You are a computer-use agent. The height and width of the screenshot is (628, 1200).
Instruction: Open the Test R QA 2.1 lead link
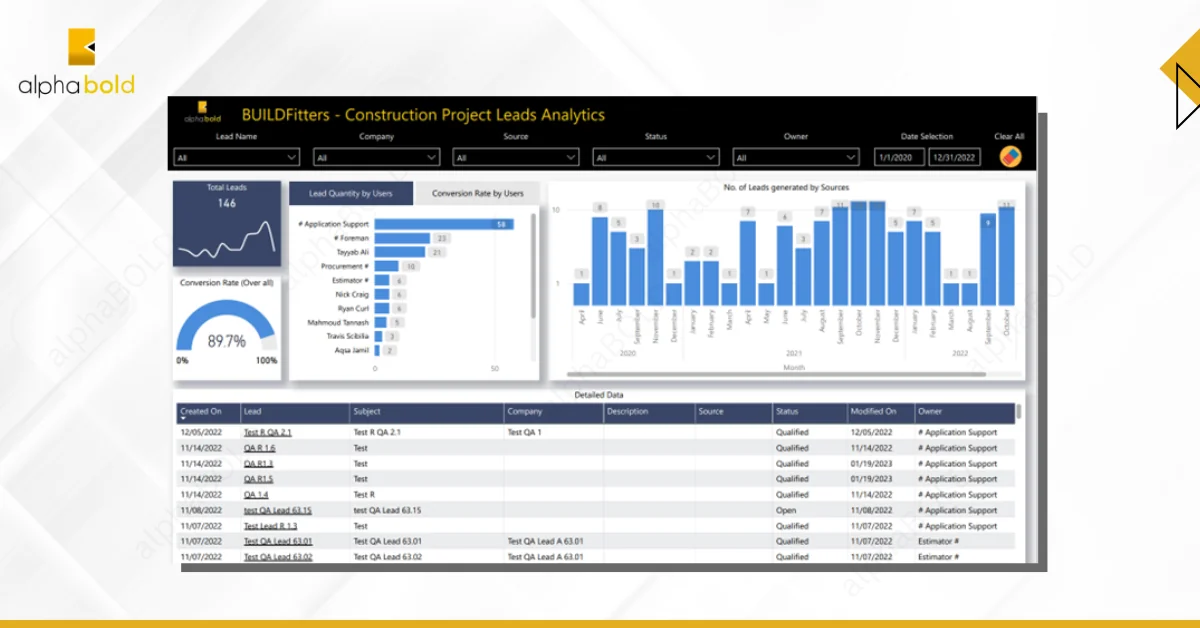point(268,433)
